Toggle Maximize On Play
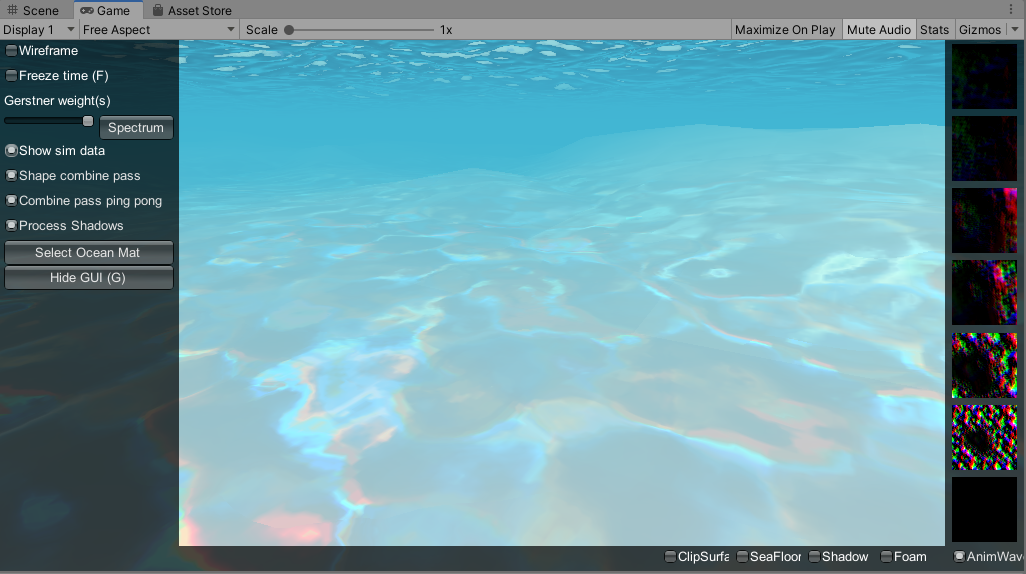Viewport: 1026px width, 574px height. click(785, 29)
